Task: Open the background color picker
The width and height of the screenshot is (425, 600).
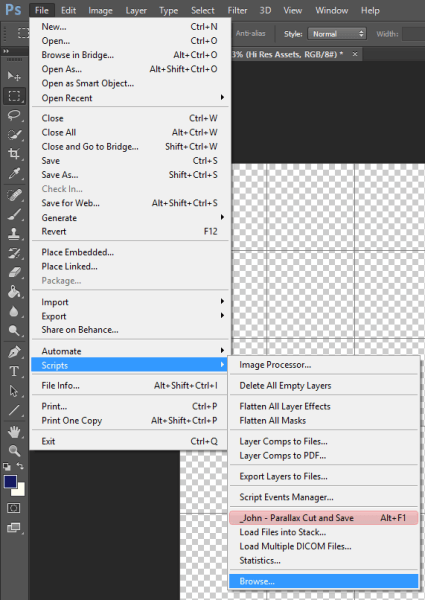Action: click(20, 491)
